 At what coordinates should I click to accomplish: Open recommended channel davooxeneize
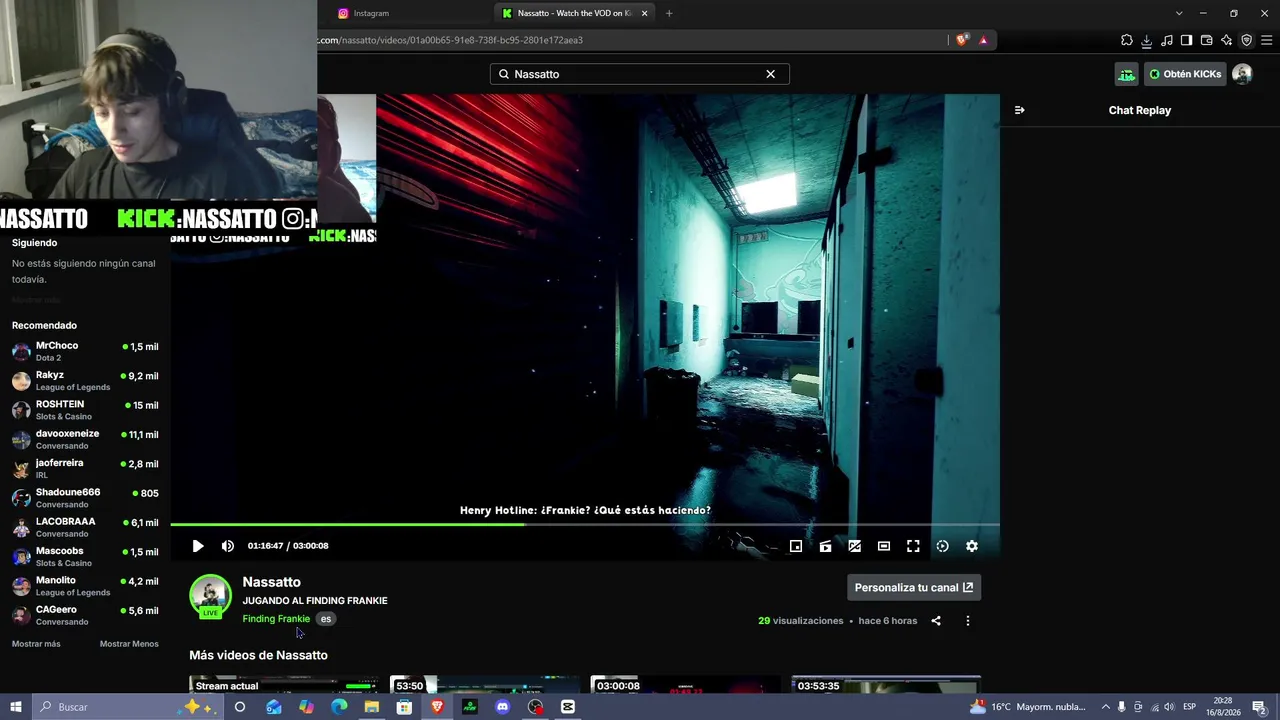85,439
